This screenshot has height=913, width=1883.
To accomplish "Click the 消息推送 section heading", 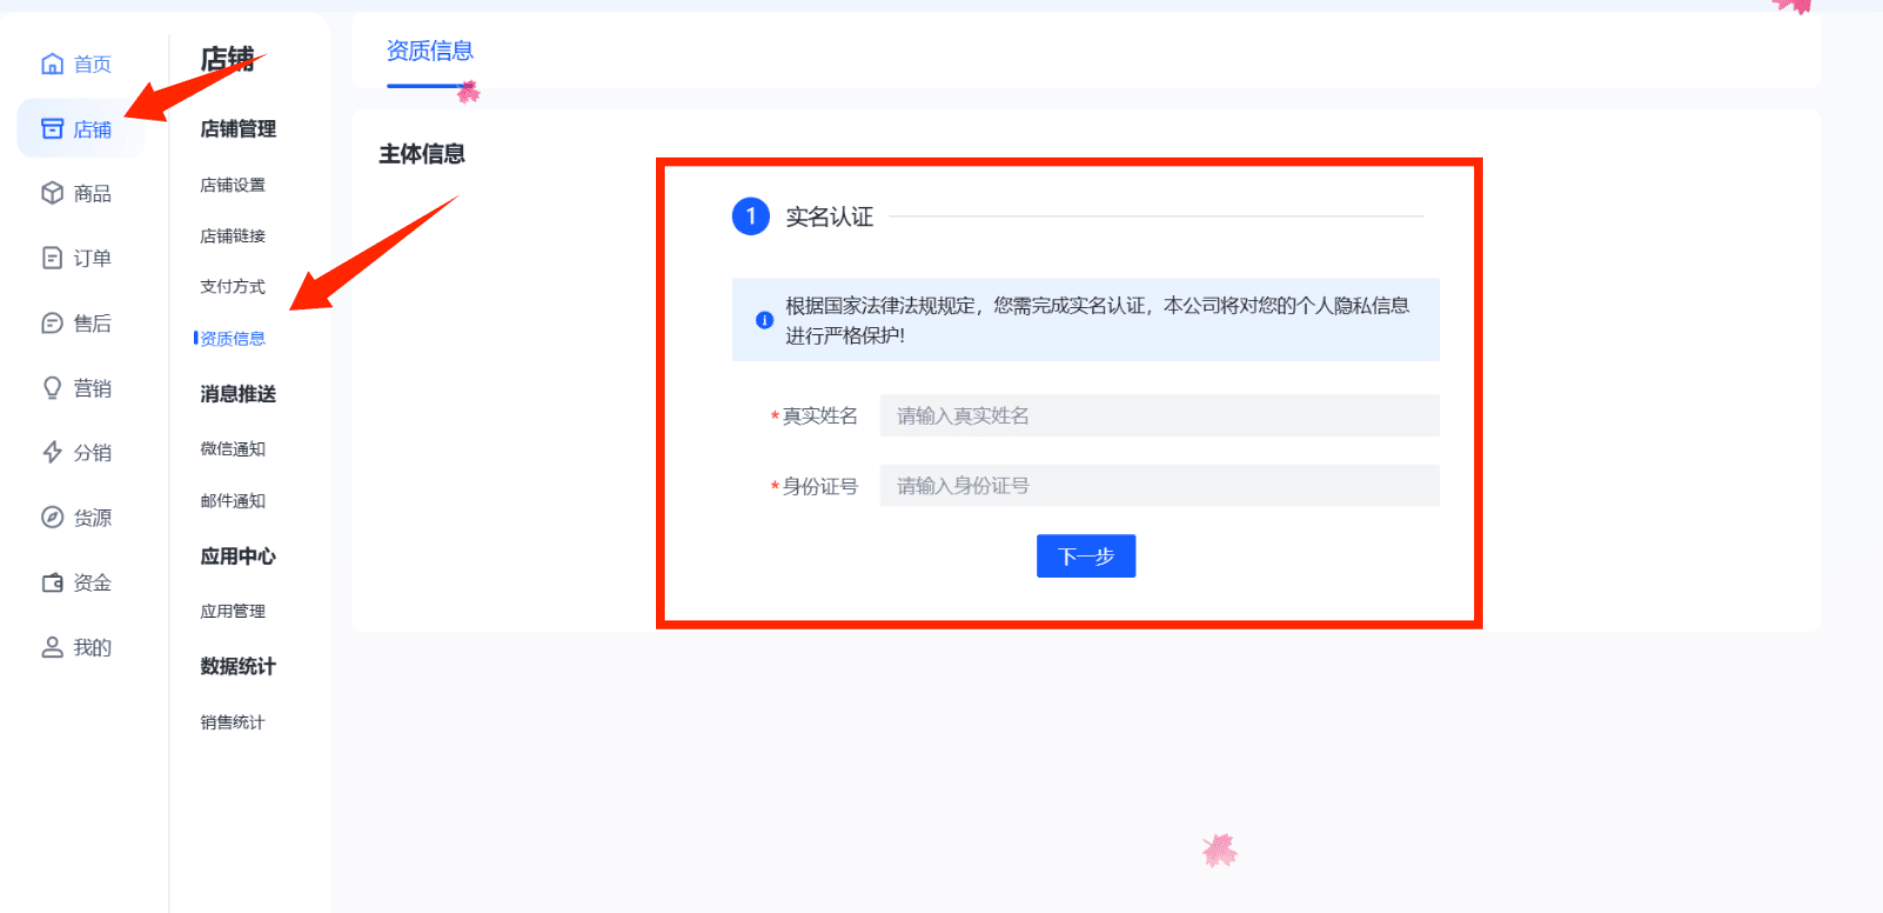I will click(238, 394).
